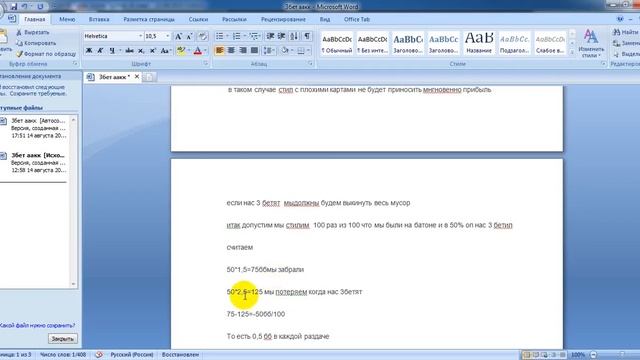Toggle bold formatting (Ж)
This screenshot has height=360, width=640.
coord(89,51)
